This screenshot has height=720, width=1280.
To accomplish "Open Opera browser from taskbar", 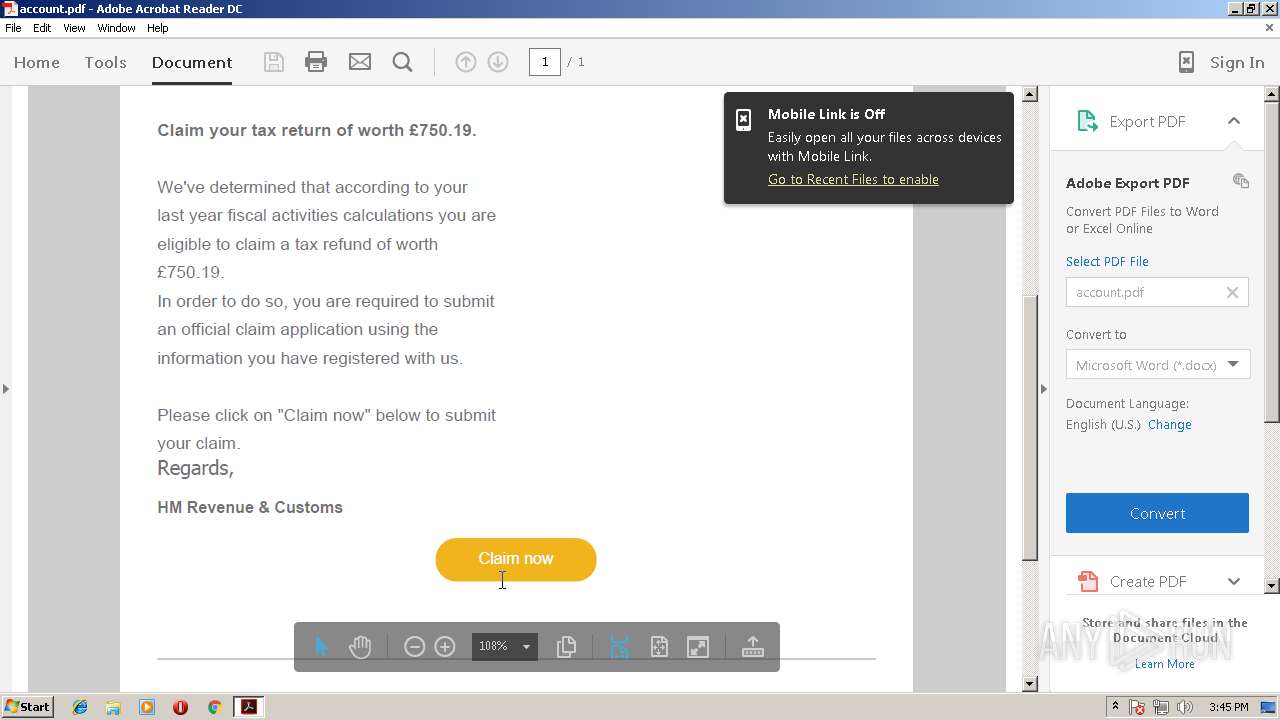I will pos(180,707).
